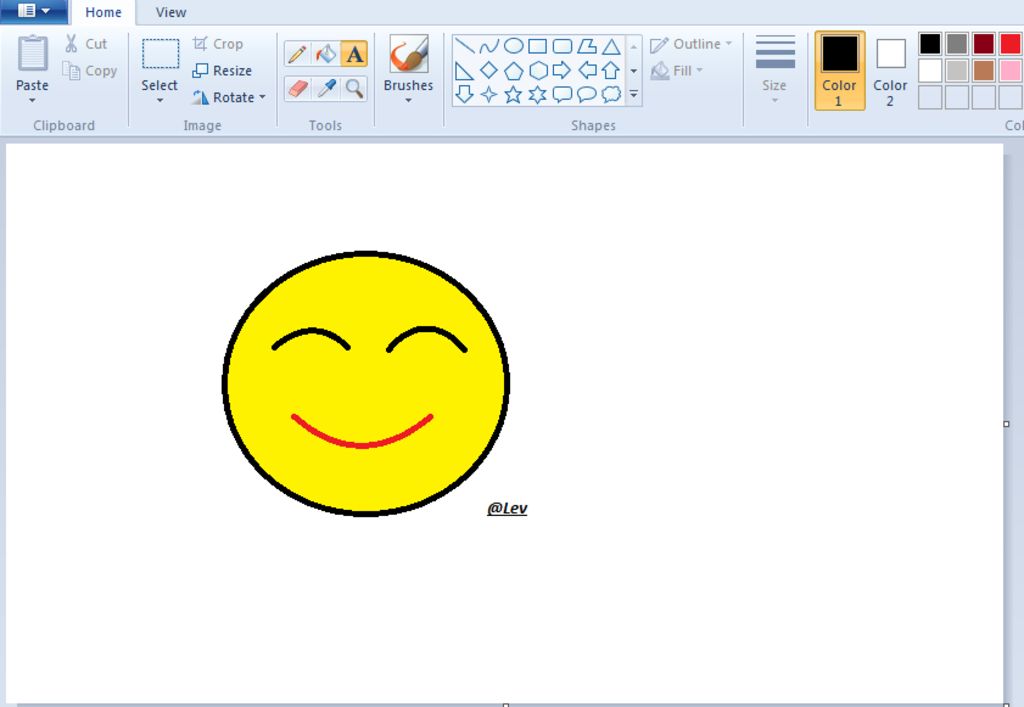1024x707 pixels.
Task: Click the Magnifier tool
Action: (x=355, y=88)
